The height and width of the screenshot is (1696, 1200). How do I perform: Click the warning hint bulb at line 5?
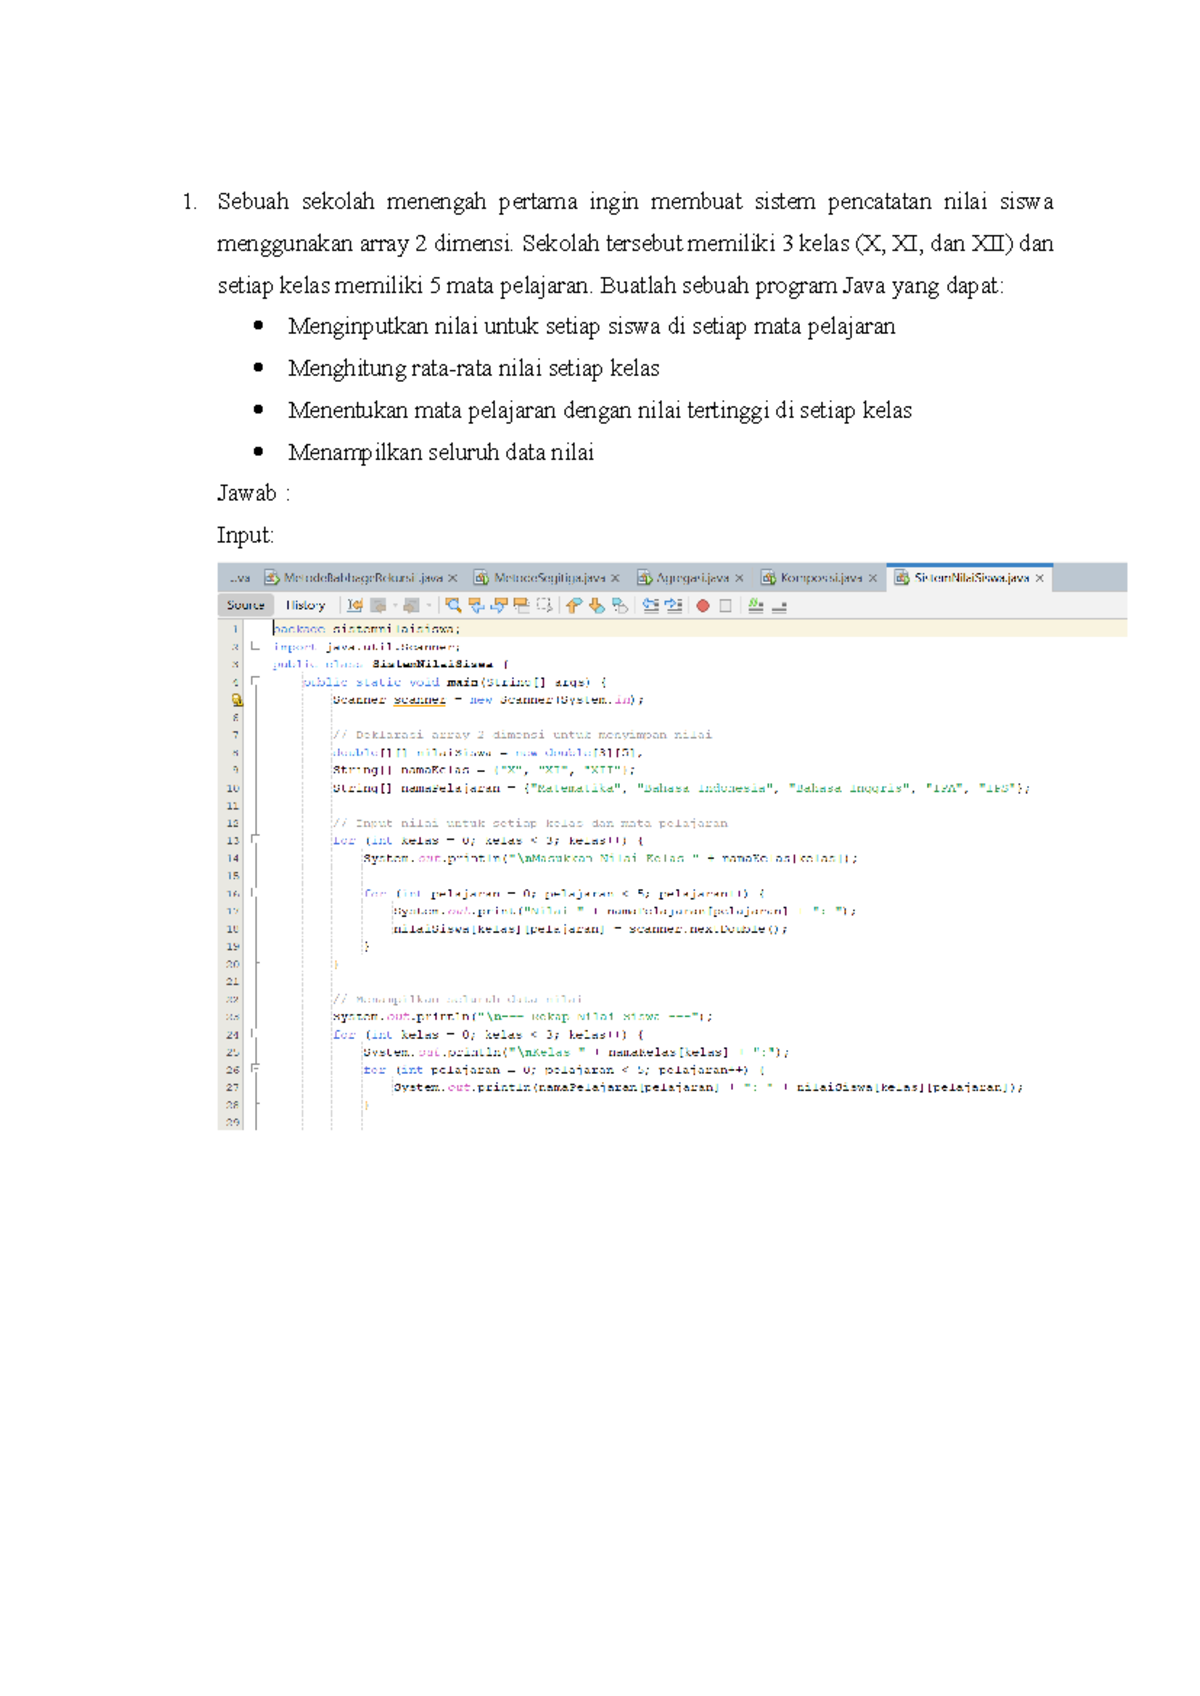pyautogui.click(x=237, y=700)
